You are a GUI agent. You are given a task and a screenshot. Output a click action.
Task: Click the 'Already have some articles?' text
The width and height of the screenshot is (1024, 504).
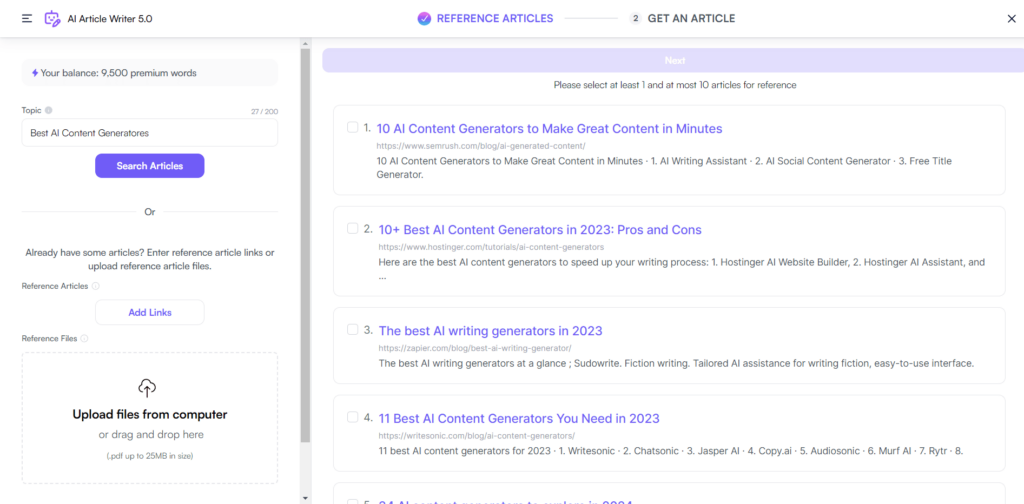[150, 259]
